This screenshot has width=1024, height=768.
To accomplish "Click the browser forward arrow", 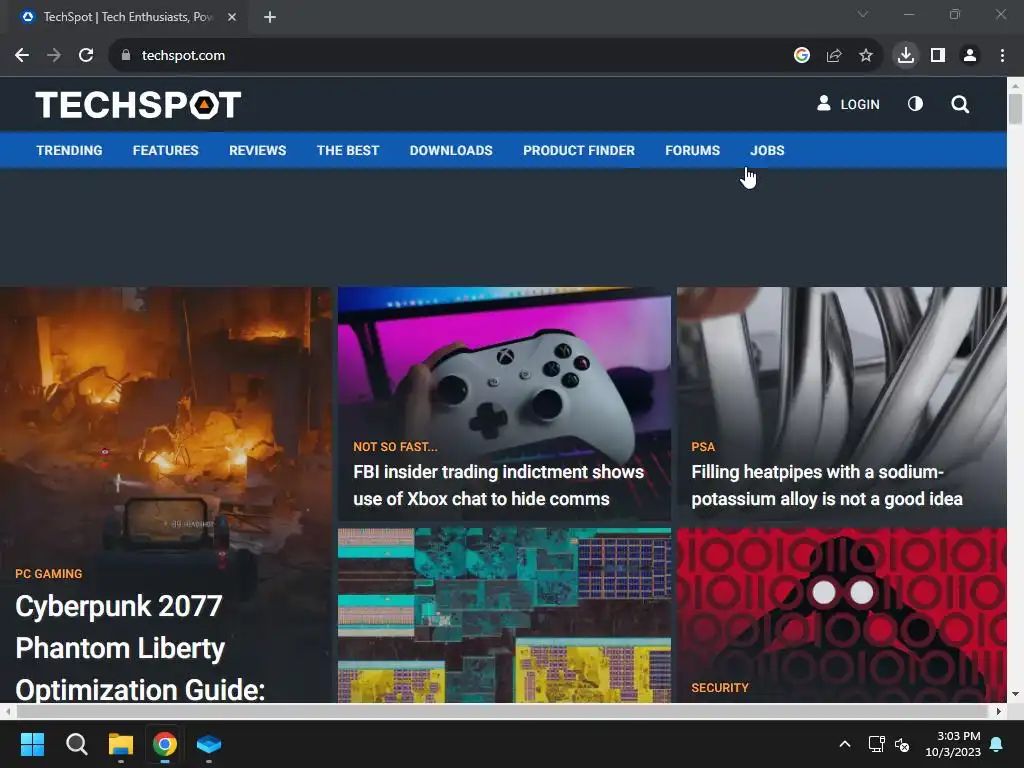I will pos(54,56).
